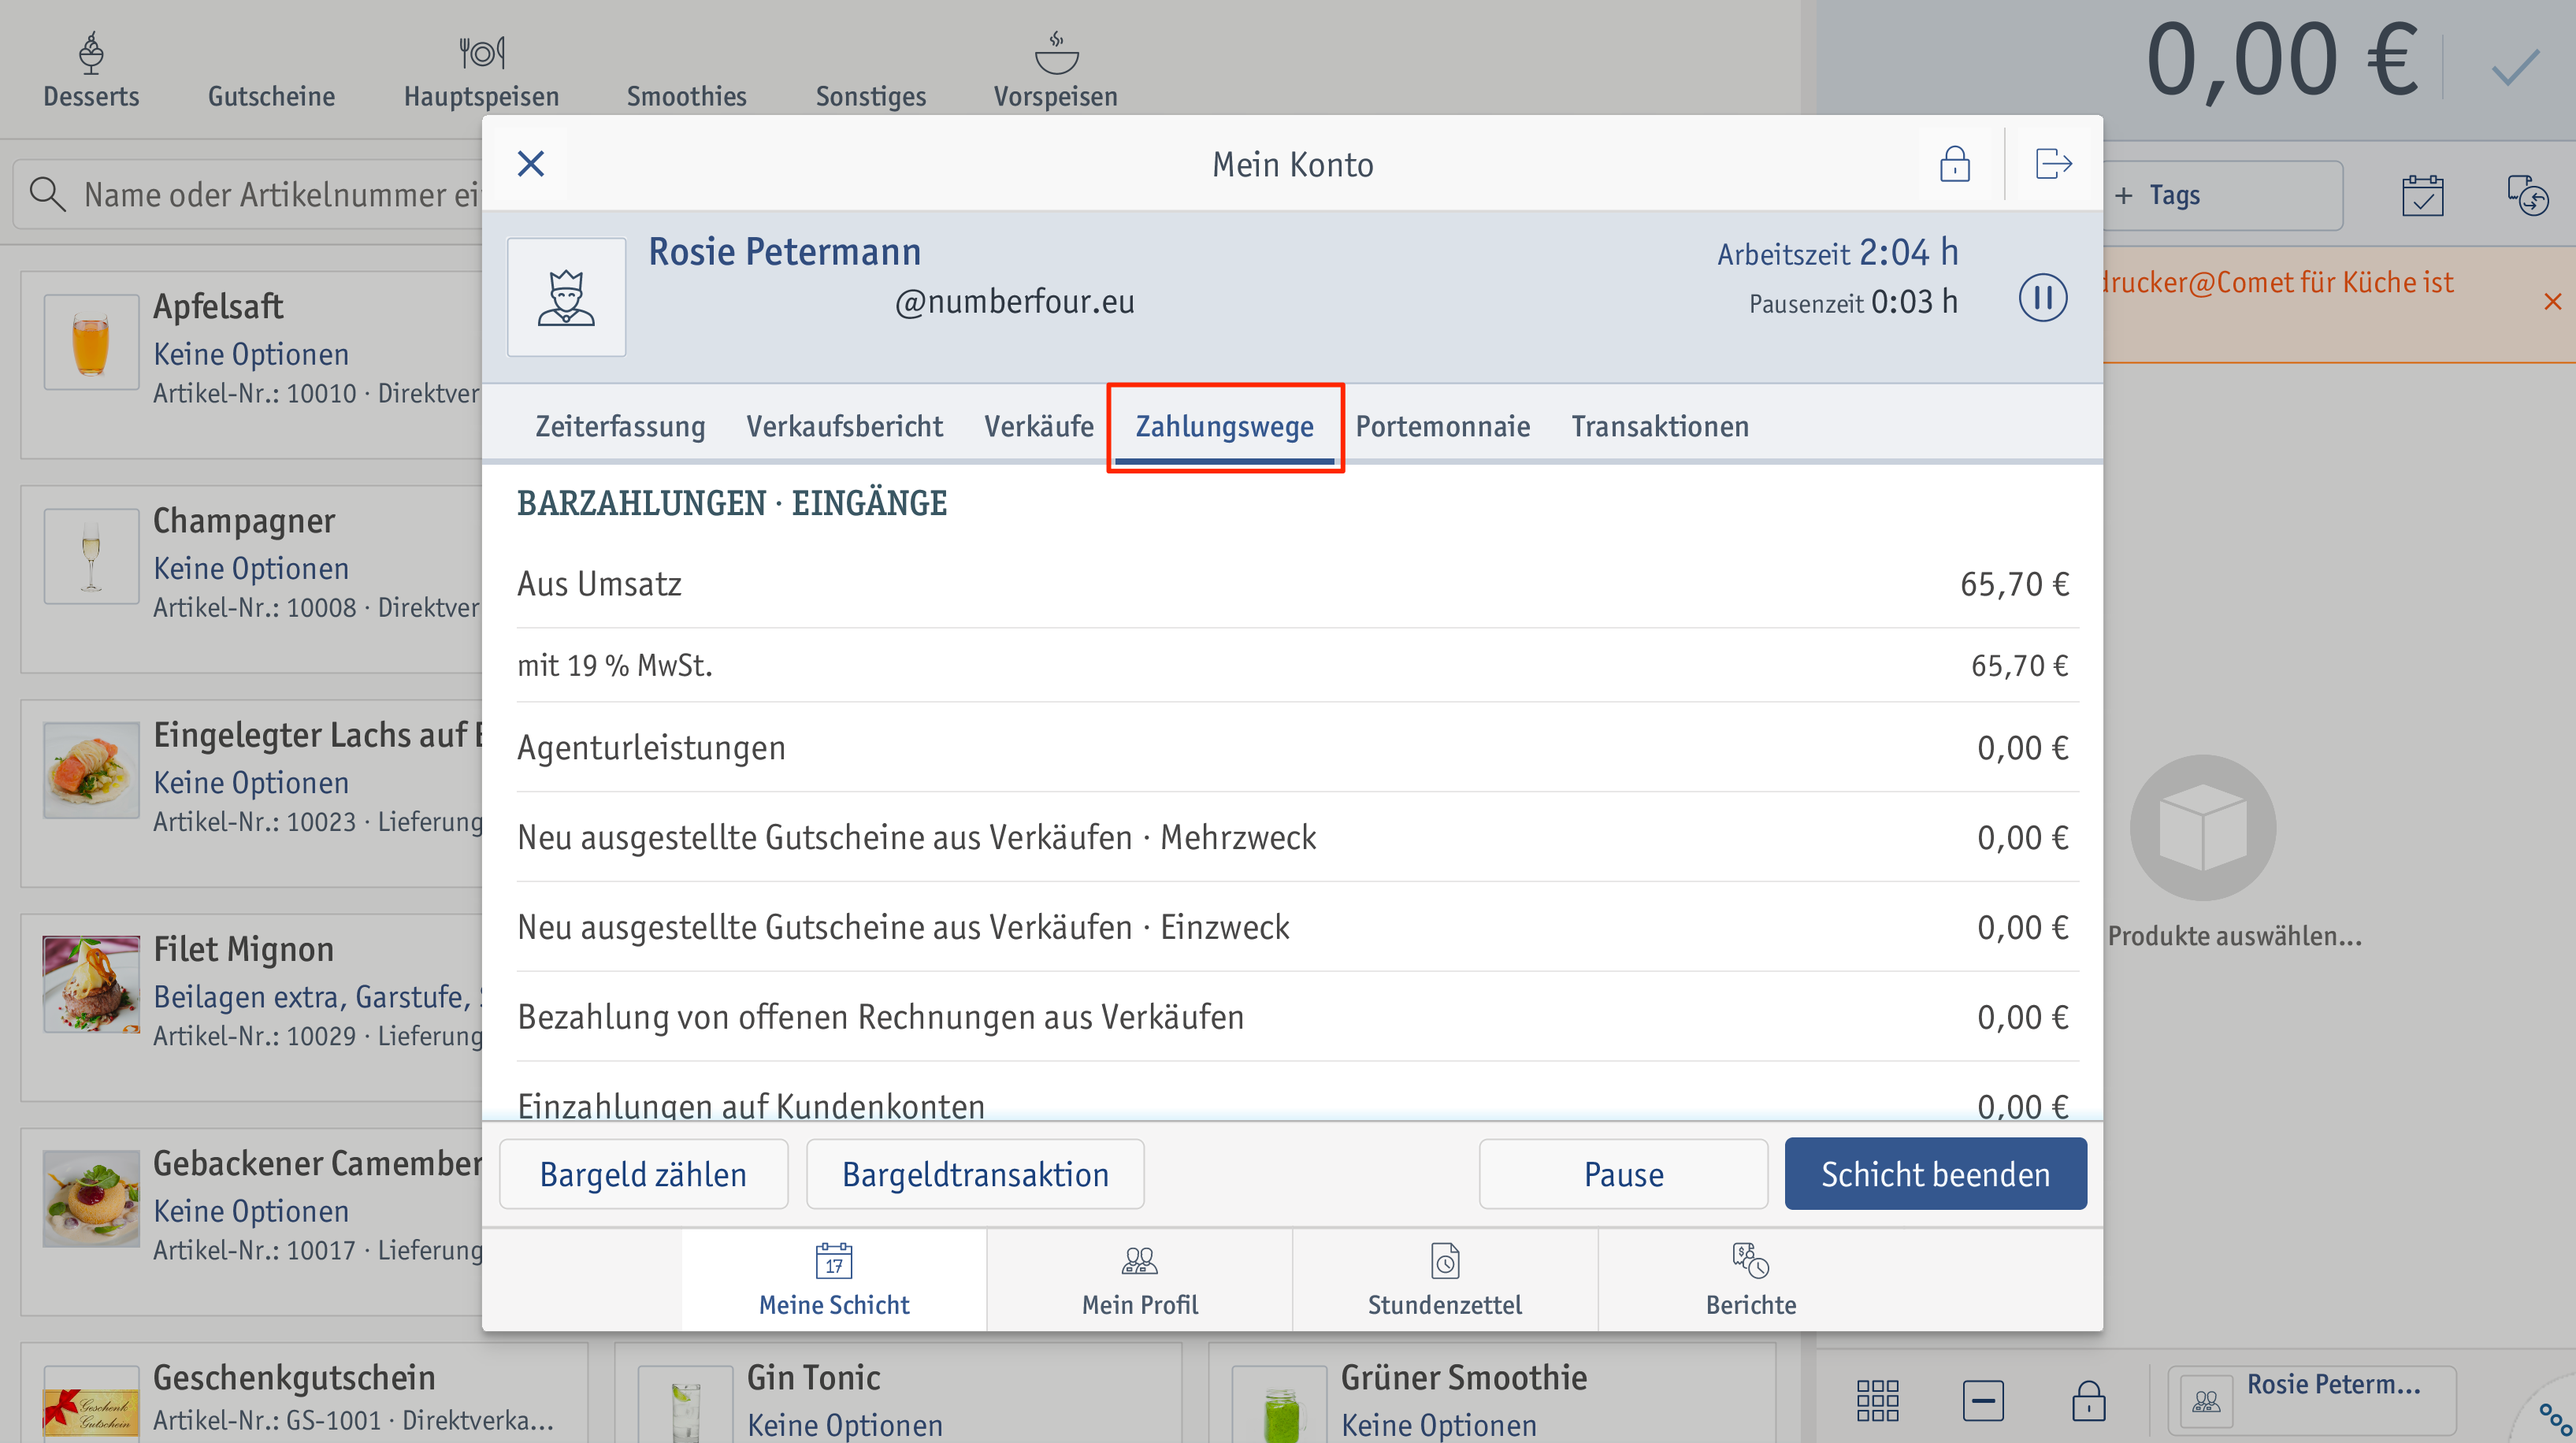Image resolution: width=2576 pixels, height=1443 pixels.
Task: Lock the account with the padlock icon
Action: (1954, 163)
